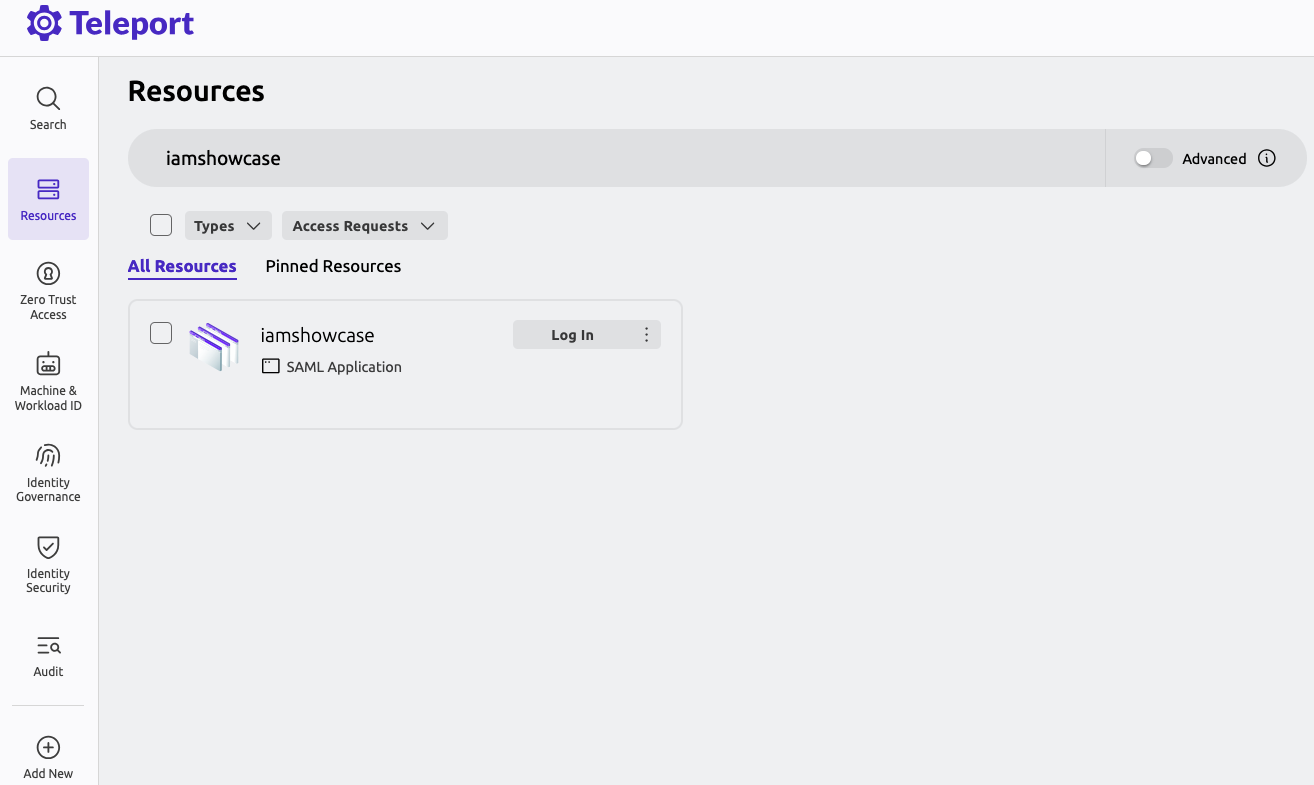Open Machine & Workload ID section

click(x=47, y=380)
